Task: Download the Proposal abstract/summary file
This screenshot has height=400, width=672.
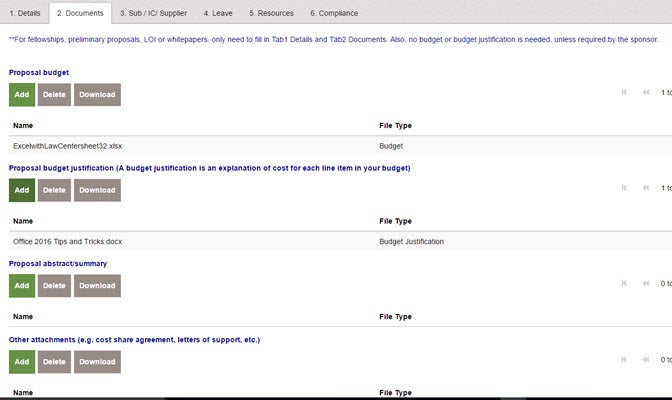Action: [x=97, y=286]
